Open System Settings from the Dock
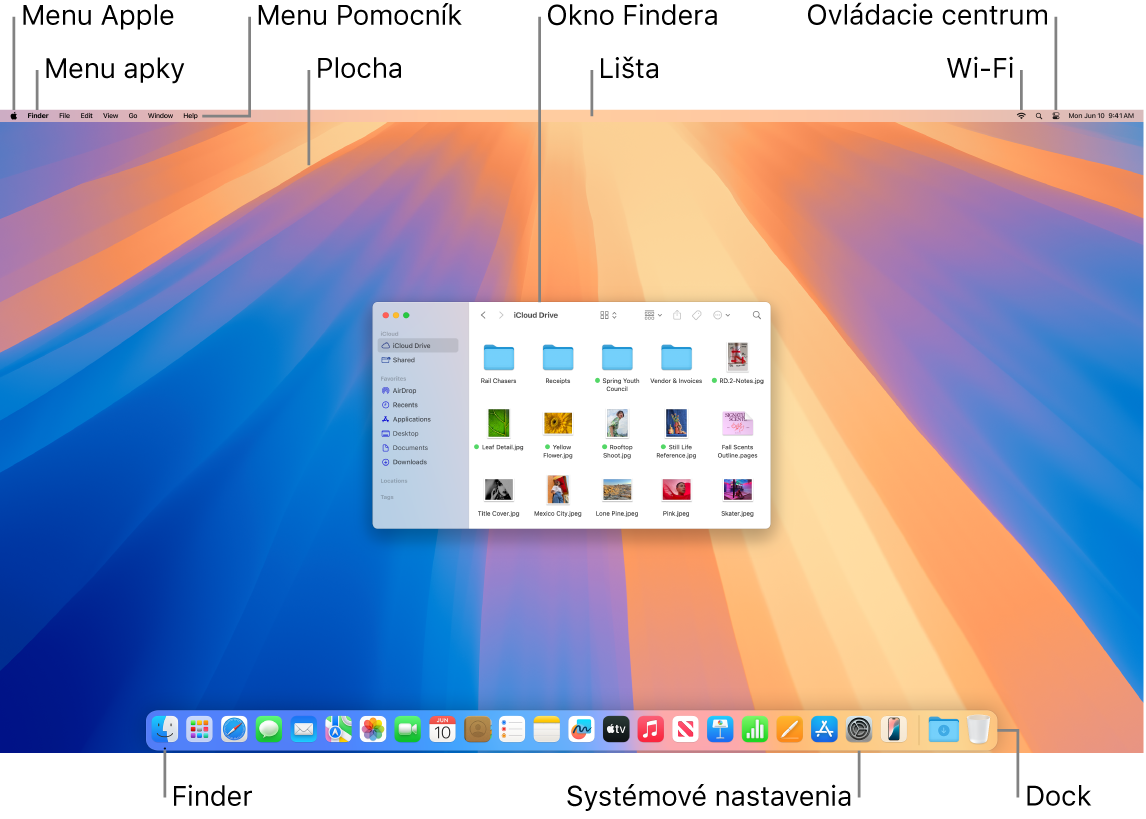Image resolution: width=1146 pixels, height=819 pixels. [858, 729]
